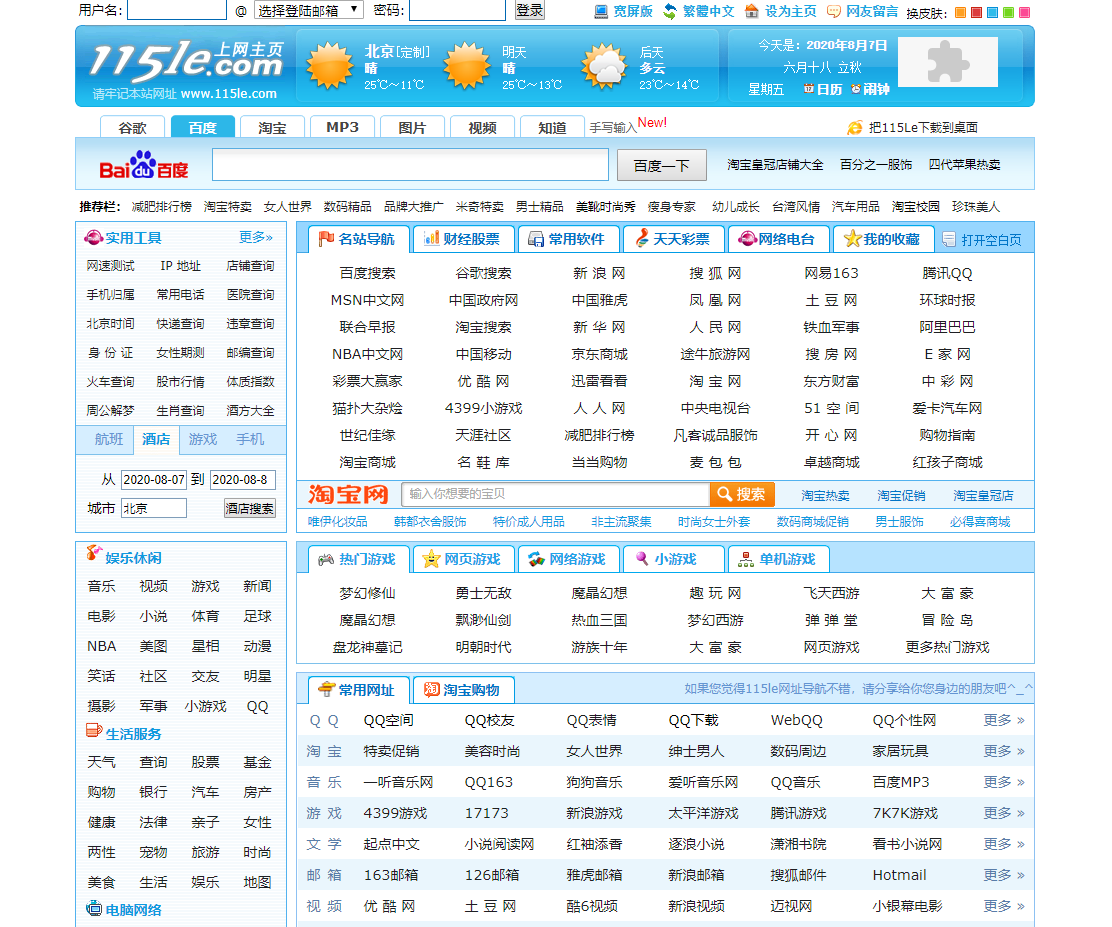Click the 登录 login button

pyautogui.click(x=529, y=11)
